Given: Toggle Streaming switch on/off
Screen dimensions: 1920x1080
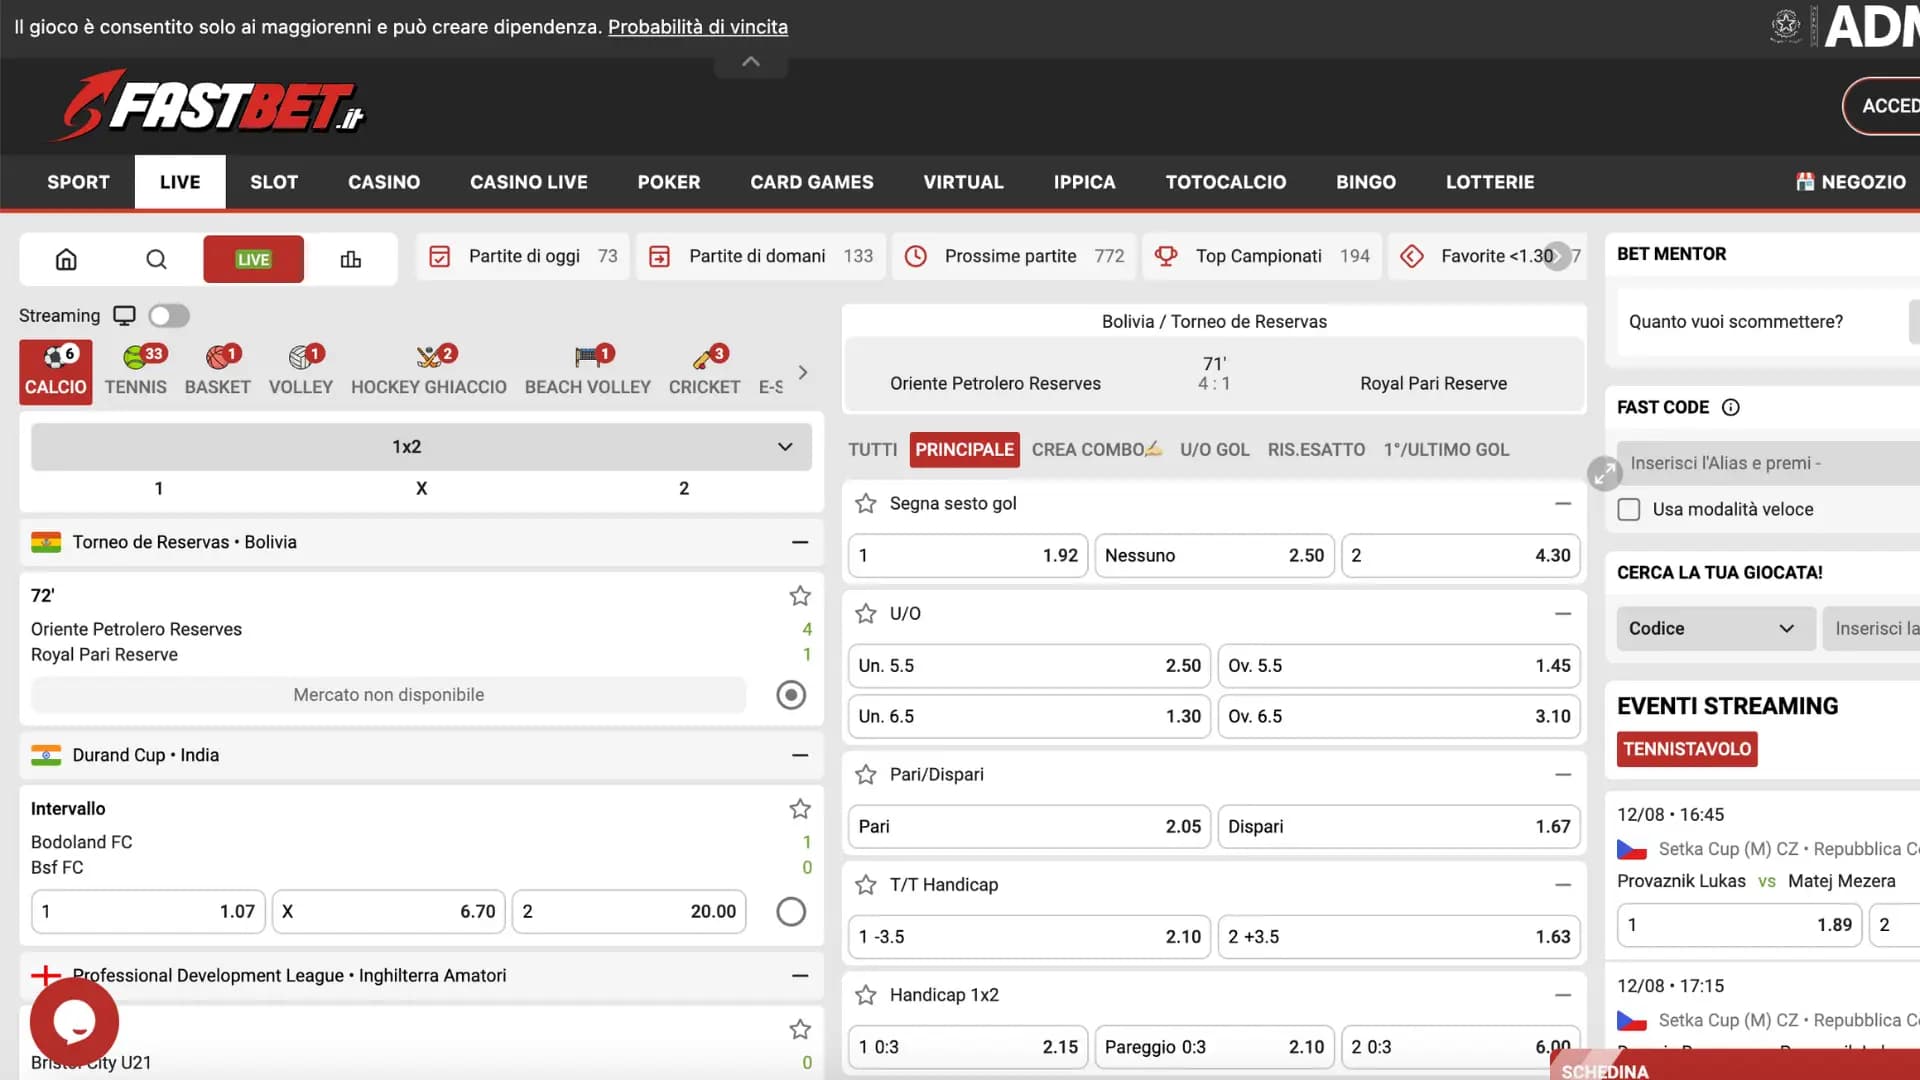Looking at the screenshot, I should click(169, 314).
